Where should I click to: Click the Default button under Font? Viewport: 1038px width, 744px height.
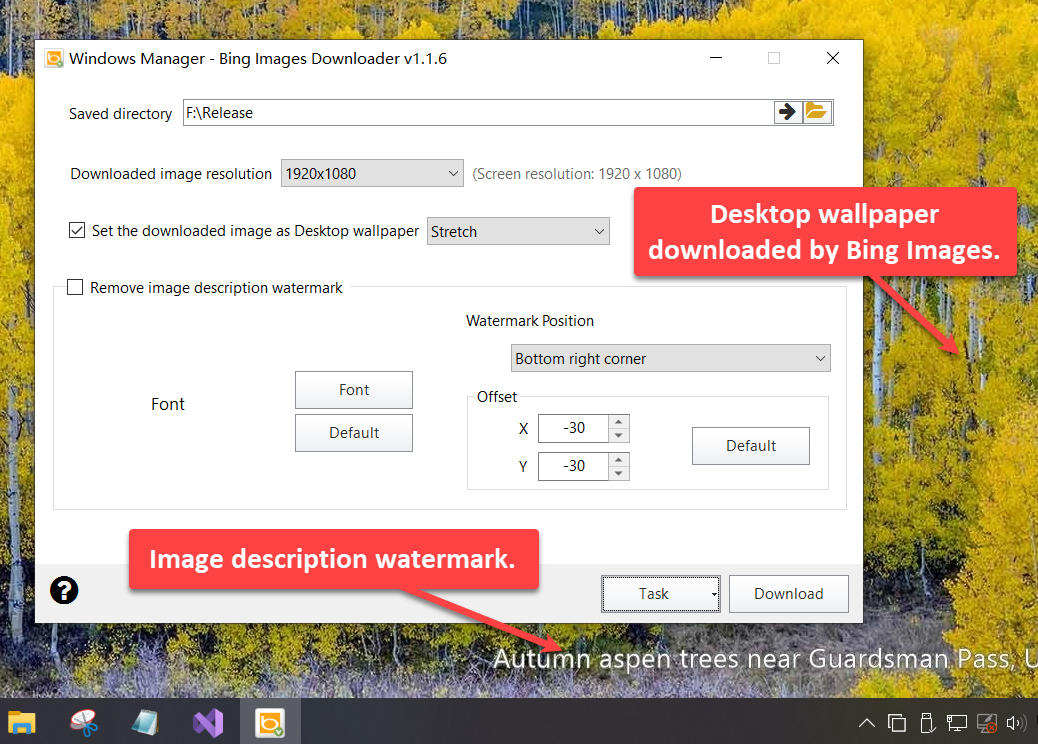tap(354, 433)
